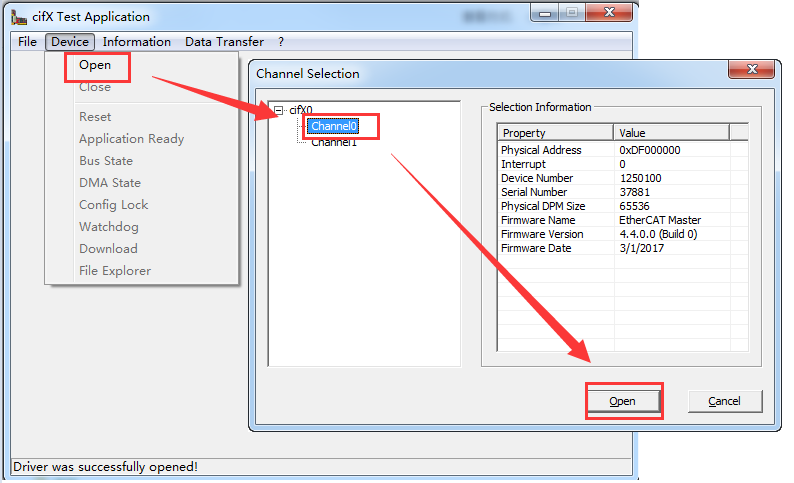This screenshot has height=483, width=794.
Task: Click the 0xDF000000 value
Action: pos(650,150)
